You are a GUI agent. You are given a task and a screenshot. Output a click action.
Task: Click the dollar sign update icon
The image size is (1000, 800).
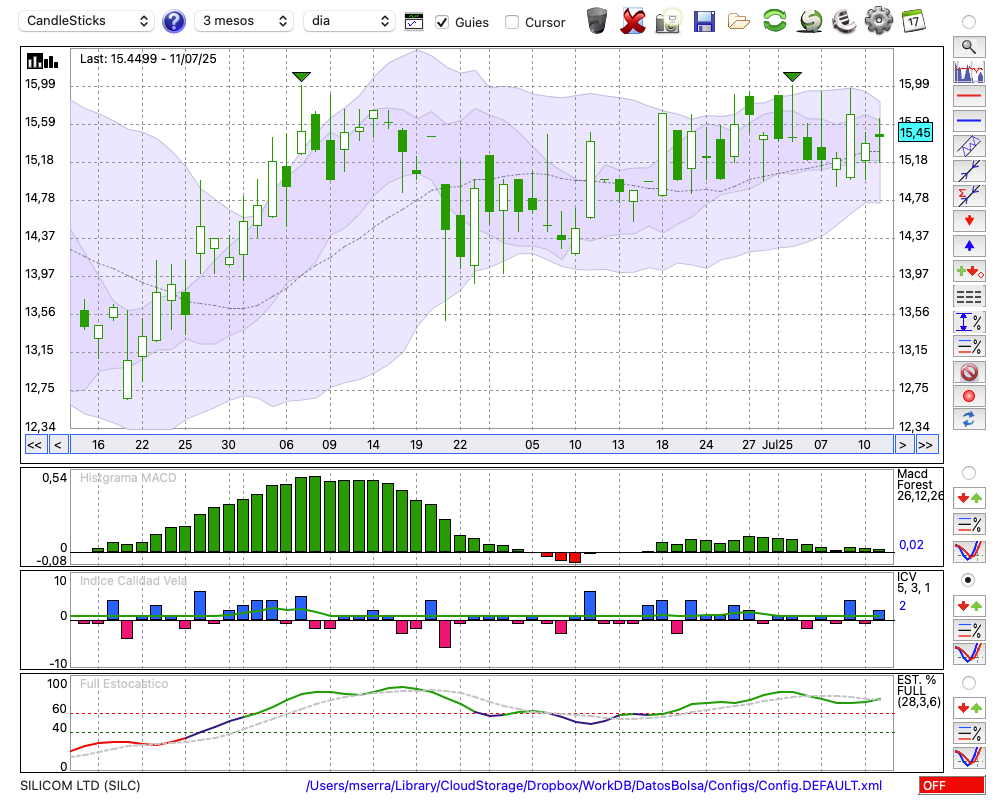tap(810, 21)
